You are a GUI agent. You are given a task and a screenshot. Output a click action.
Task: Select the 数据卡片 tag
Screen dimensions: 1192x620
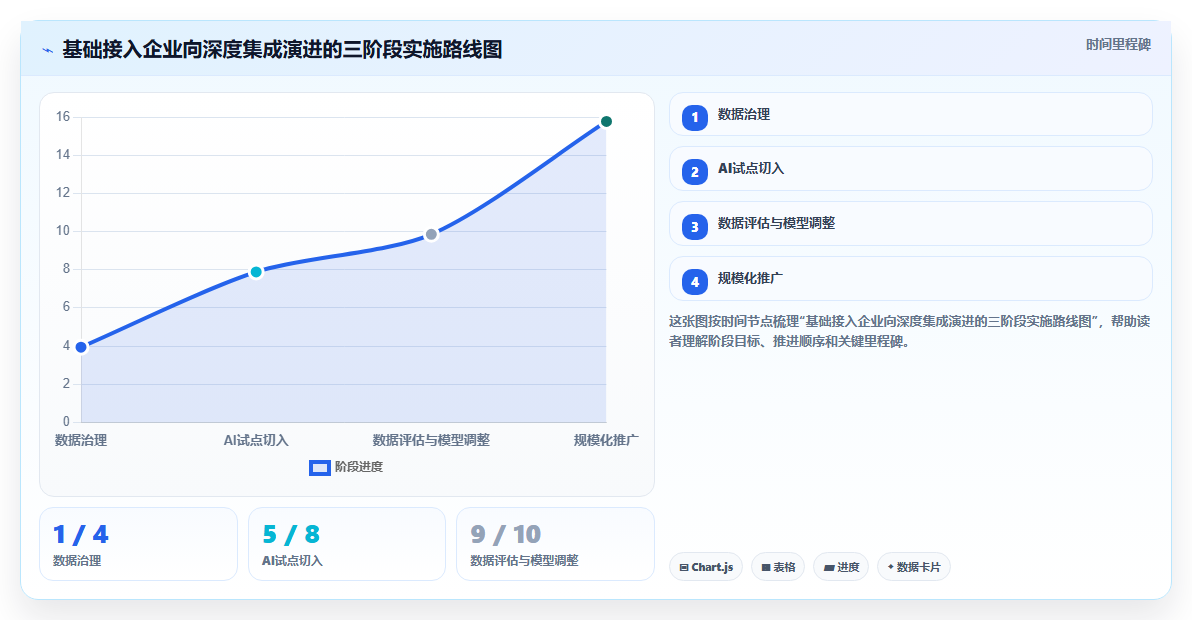914,567
